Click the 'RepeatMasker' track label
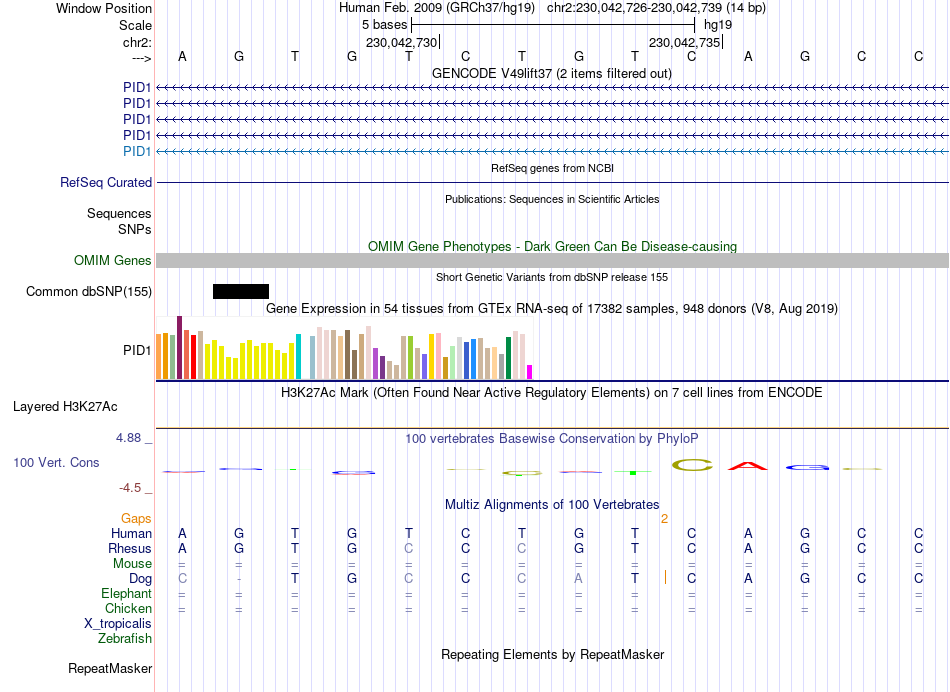Viewport: 950px width, 692px height. pyautogui.click(x=110, y=668)
